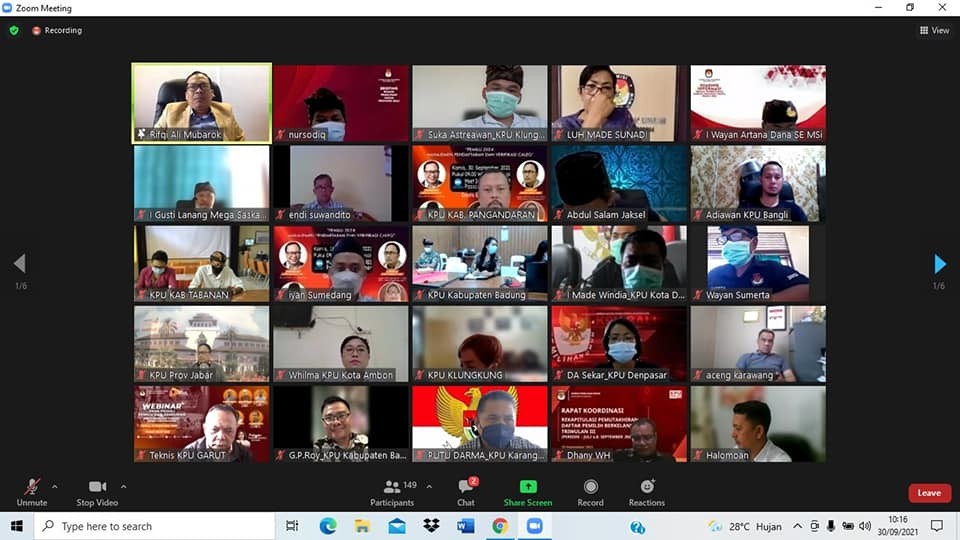The image size is (960, 540).
Task: Open the Participants panel icon
Action: coord(392,487)
